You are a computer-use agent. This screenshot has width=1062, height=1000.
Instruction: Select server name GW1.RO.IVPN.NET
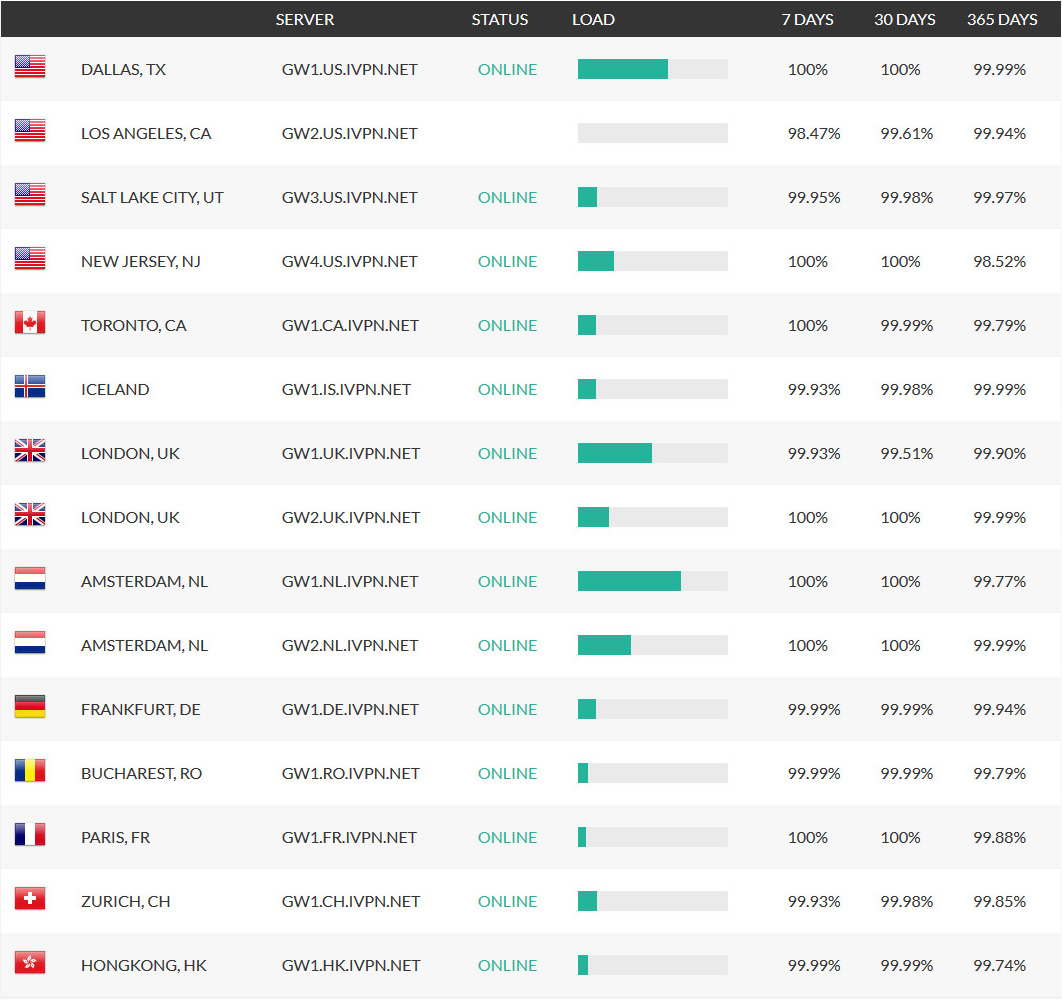351,774
